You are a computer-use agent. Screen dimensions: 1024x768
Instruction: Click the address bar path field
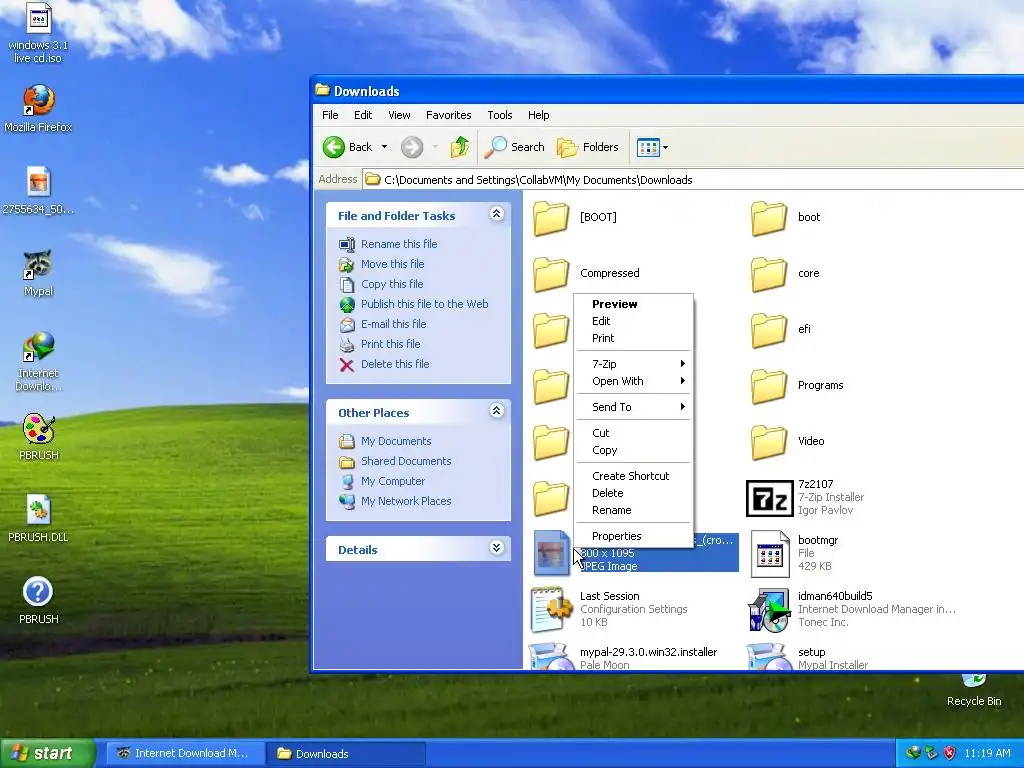[x=693, y=180]
